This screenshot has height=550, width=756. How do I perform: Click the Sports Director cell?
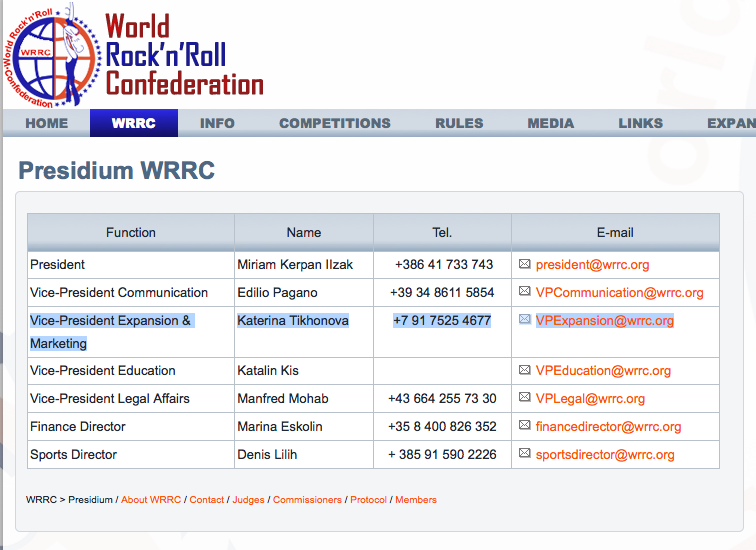pyautogui.click(x=131, y=455)
